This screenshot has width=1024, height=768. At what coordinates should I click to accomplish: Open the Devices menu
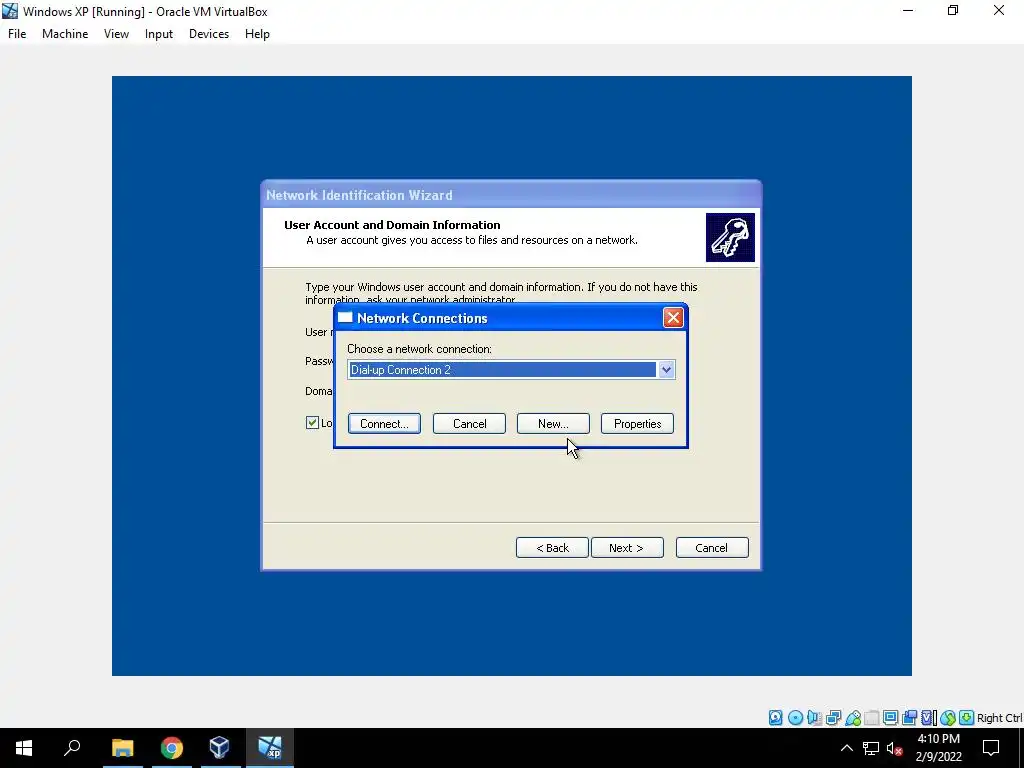[209, 34]
